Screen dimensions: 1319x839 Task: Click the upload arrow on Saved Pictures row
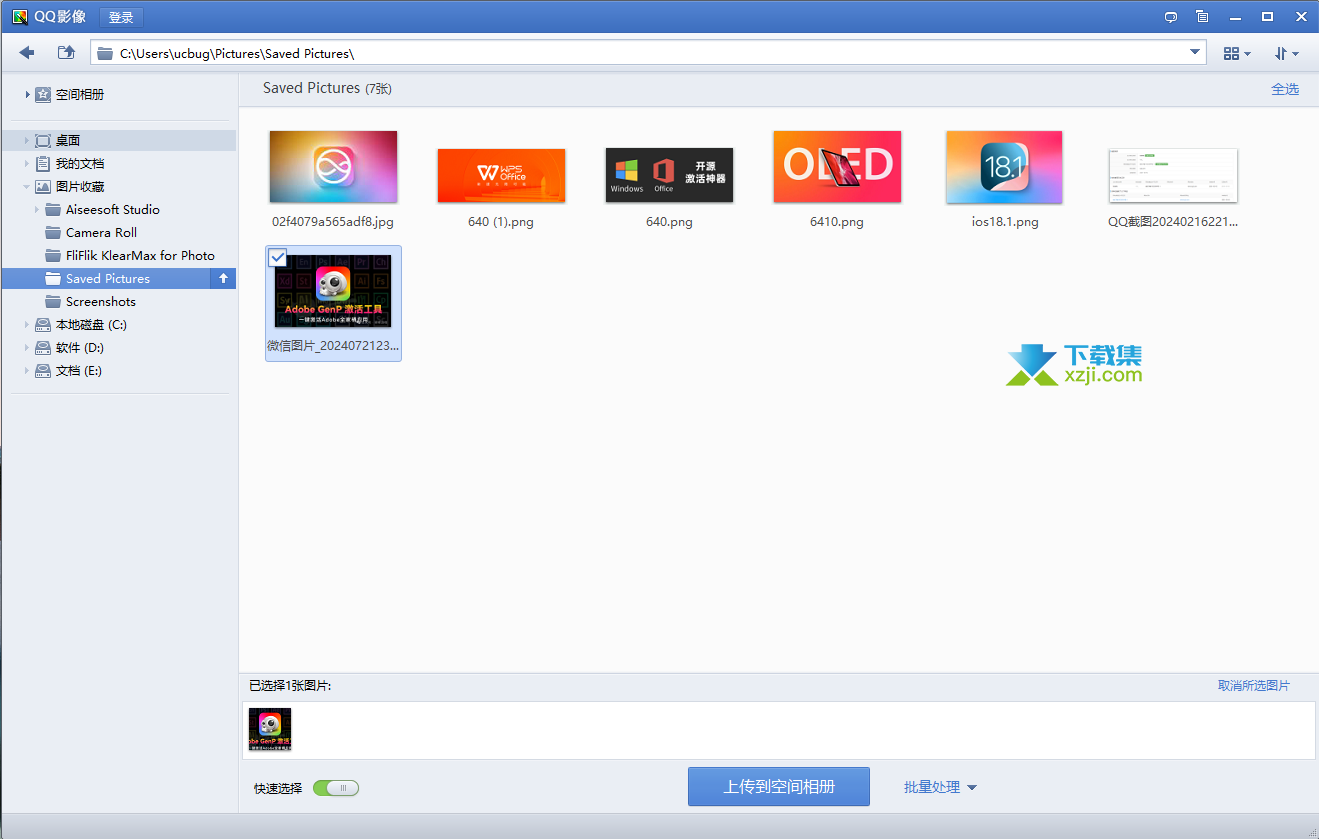(223, 279)
